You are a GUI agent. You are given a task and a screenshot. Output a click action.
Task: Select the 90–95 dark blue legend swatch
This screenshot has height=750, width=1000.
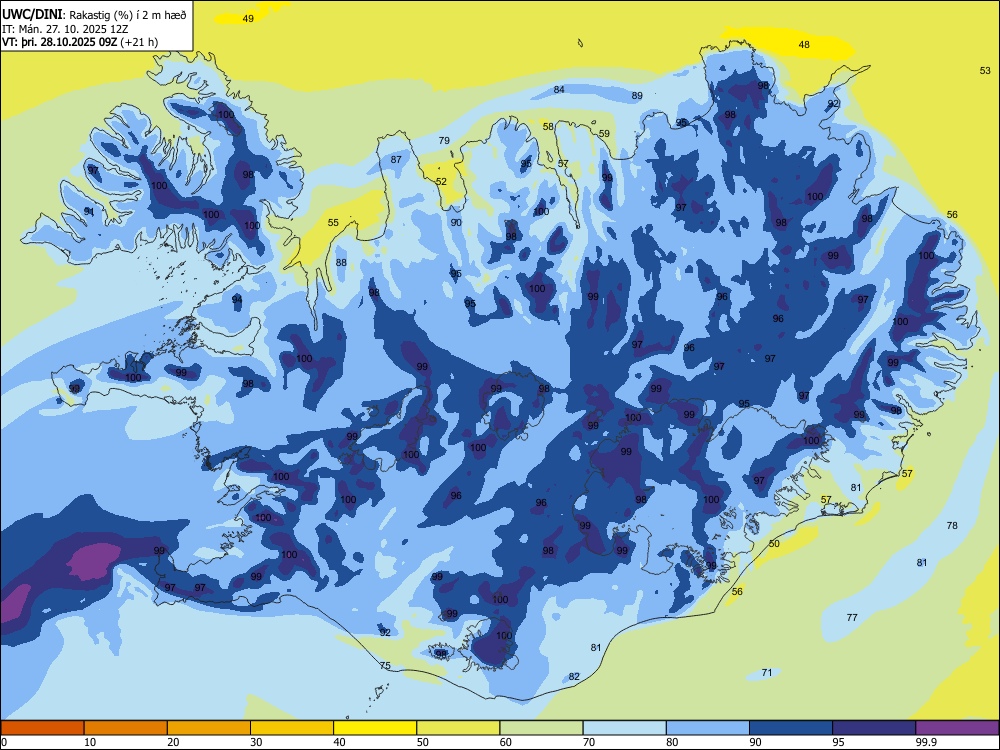pyautogui.click(x=791, y=728)
